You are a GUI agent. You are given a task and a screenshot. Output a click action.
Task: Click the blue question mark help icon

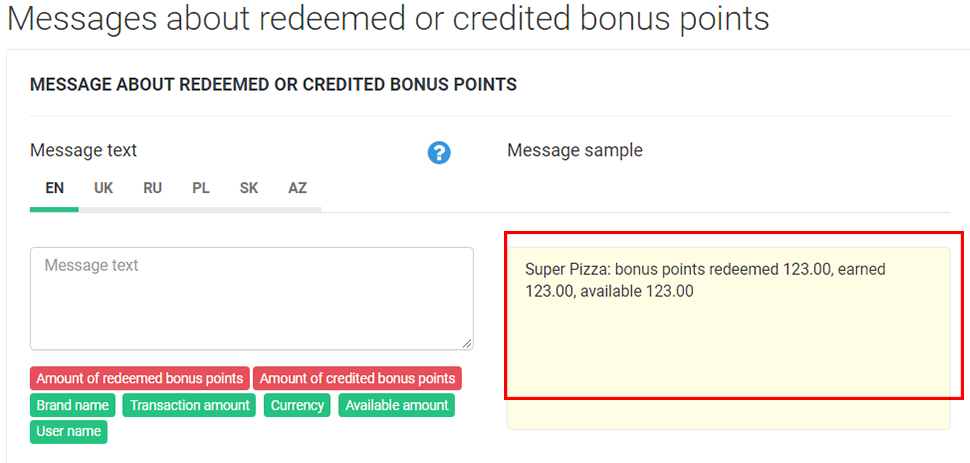(439, 153)
